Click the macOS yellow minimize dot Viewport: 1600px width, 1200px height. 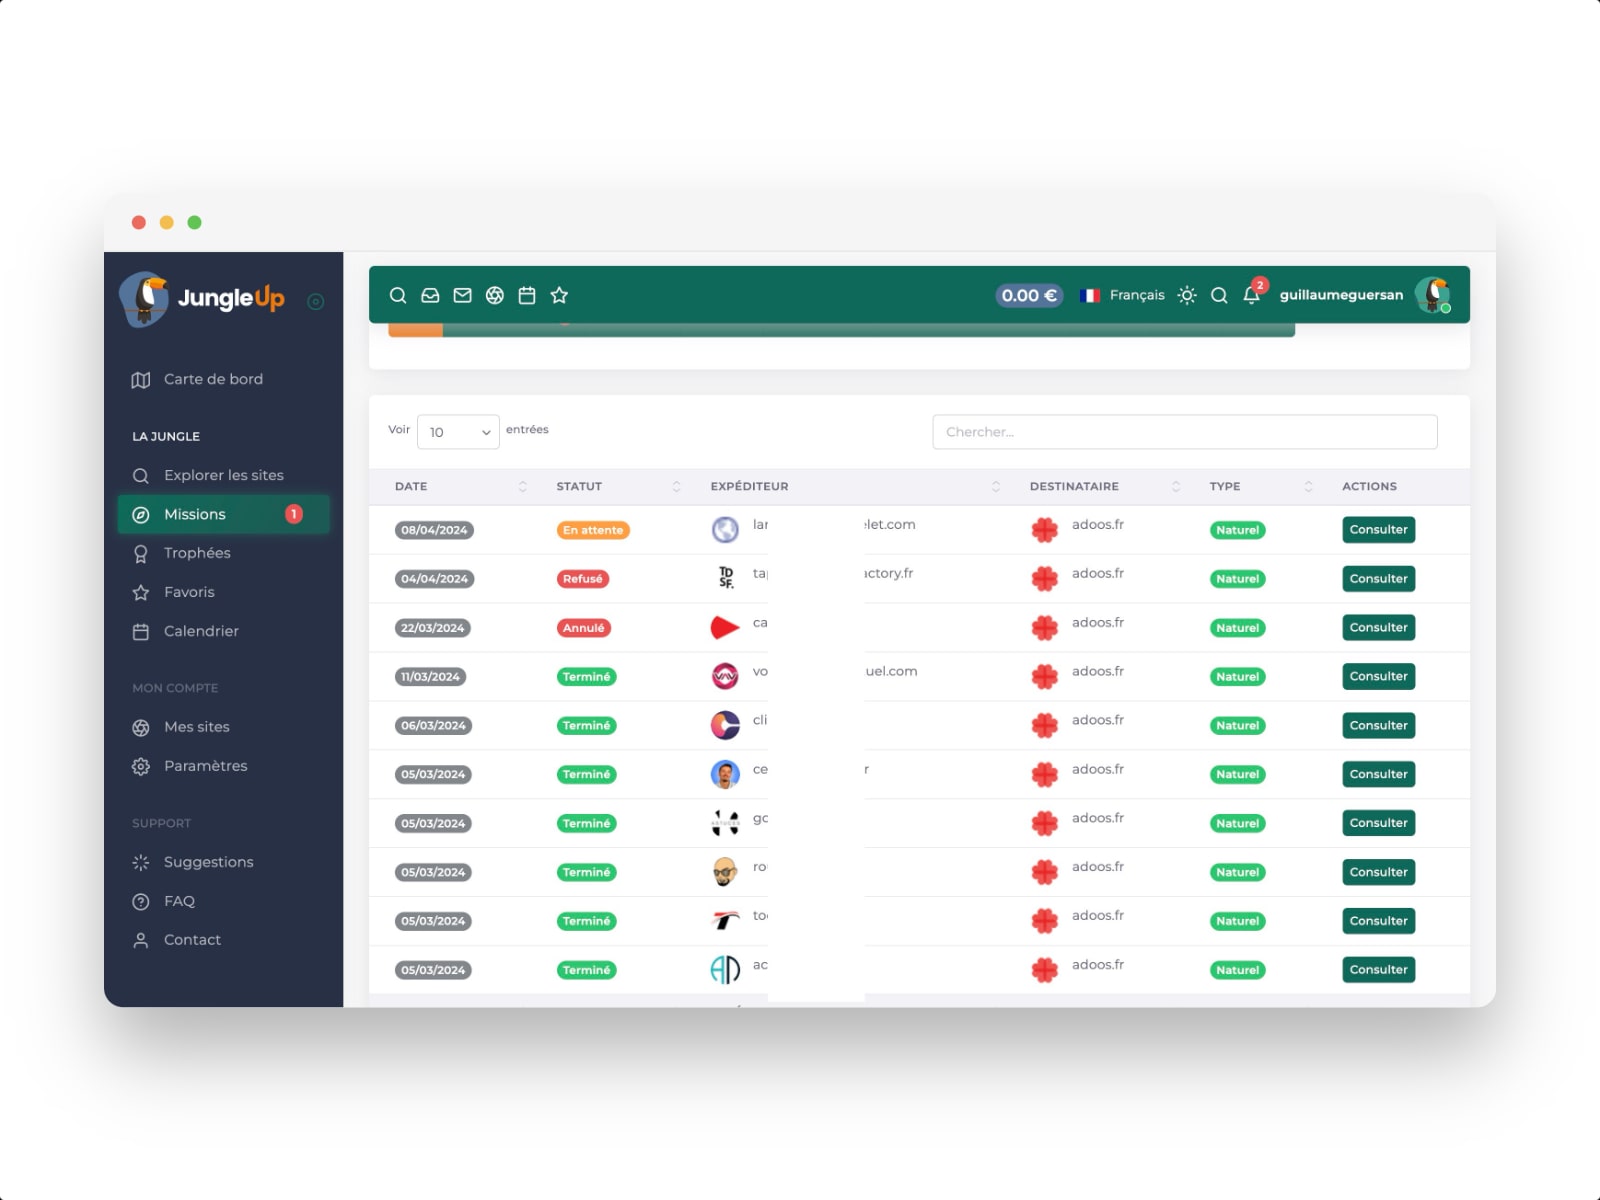click(167, 222)
